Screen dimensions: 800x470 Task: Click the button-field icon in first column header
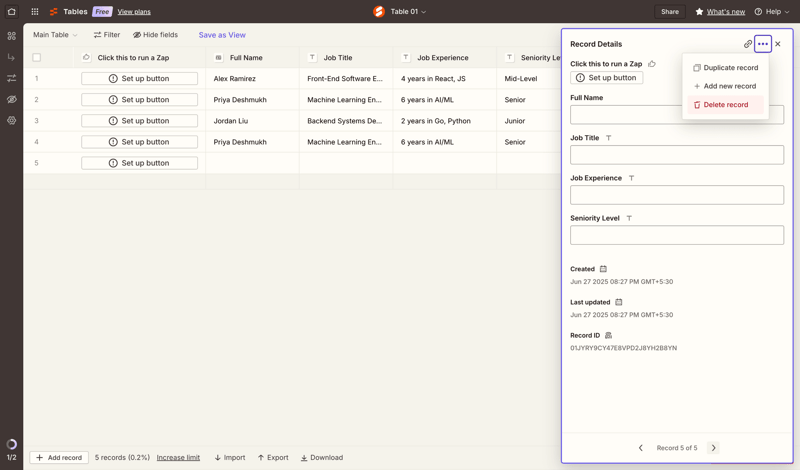click(x=86, y=58)
